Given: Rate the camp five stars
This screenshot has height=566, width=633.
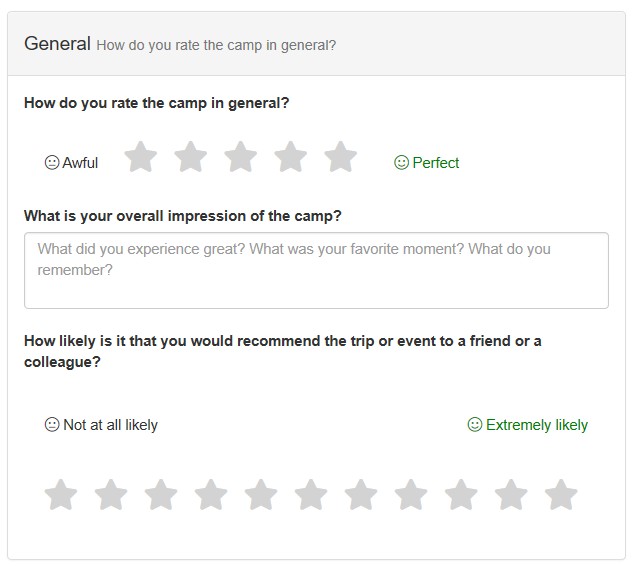Looking at the screenshot, I should pos(341,157).
